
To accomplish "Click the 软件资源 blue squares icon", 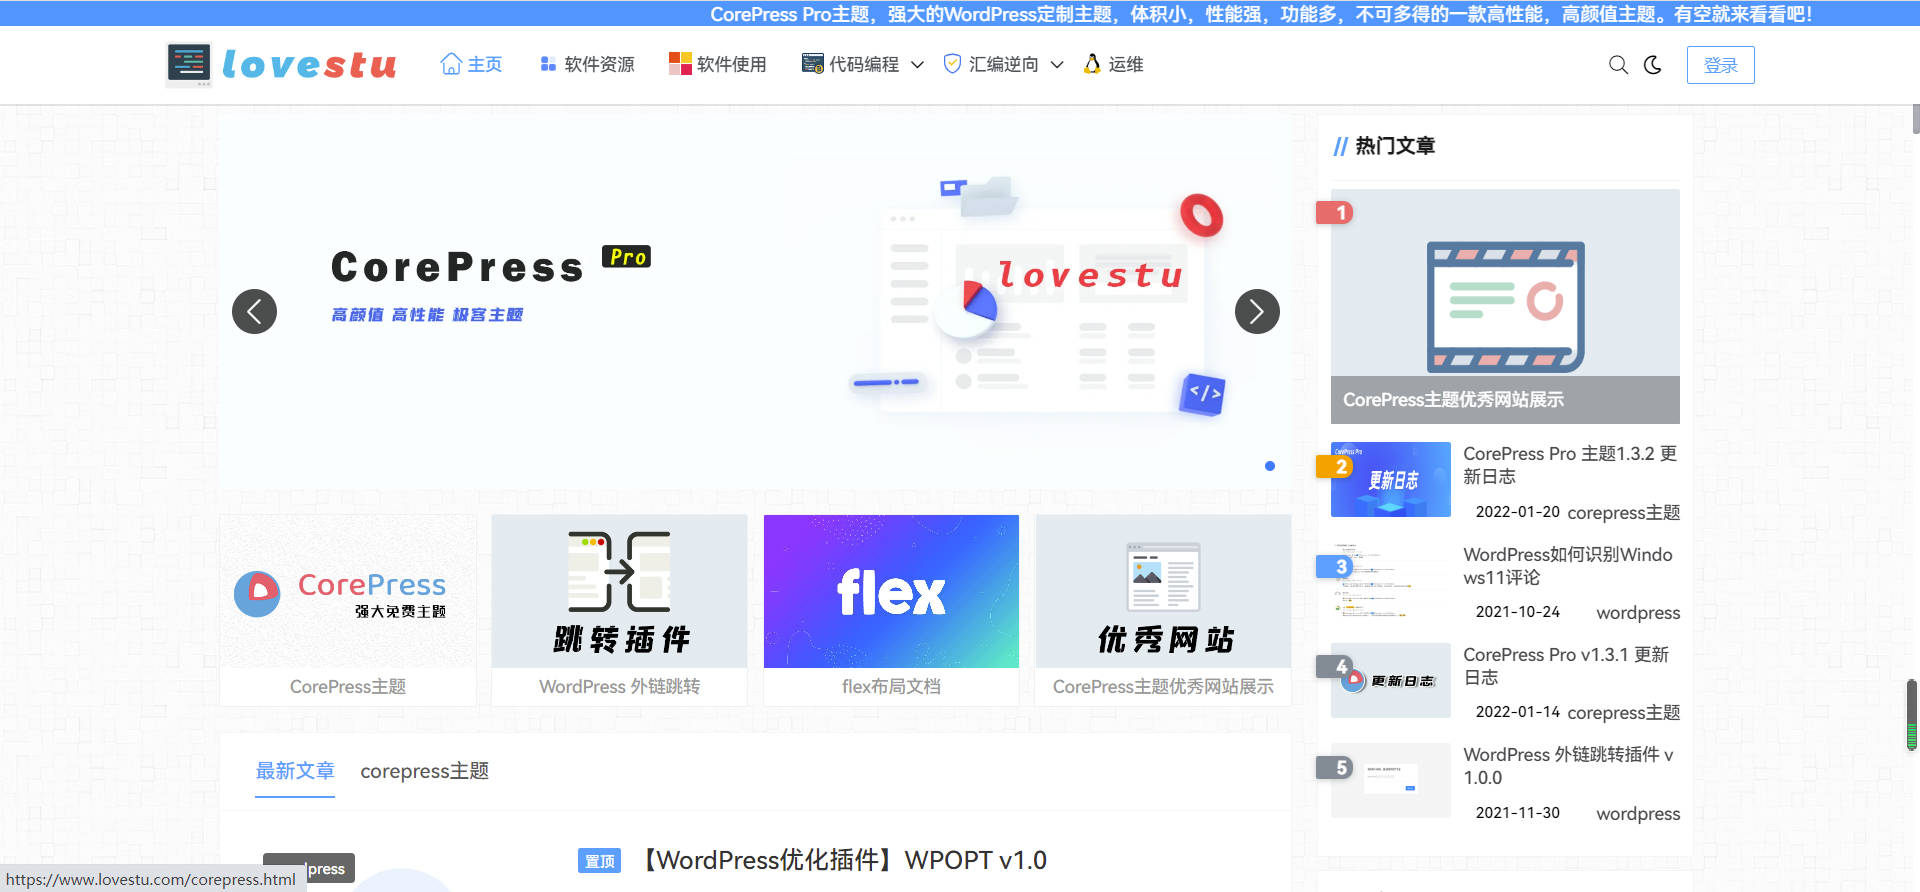I will (x=548, y=64).
